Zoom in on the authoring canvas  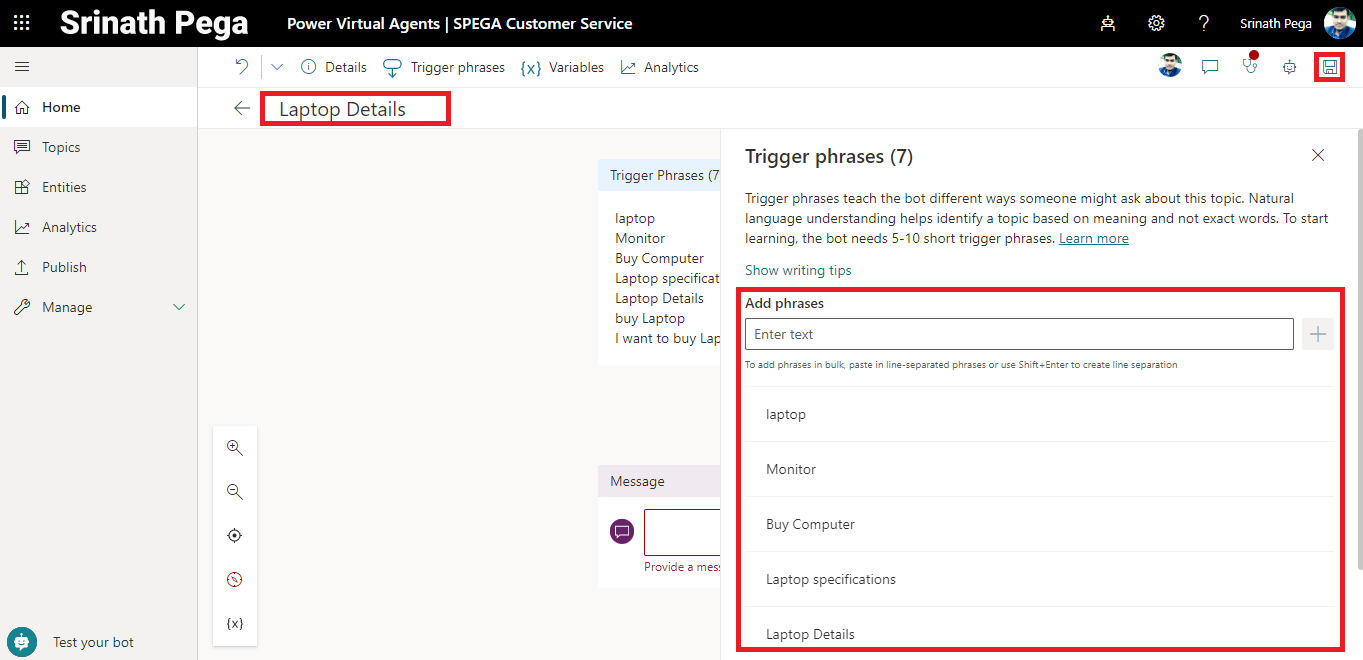point(235,448)
